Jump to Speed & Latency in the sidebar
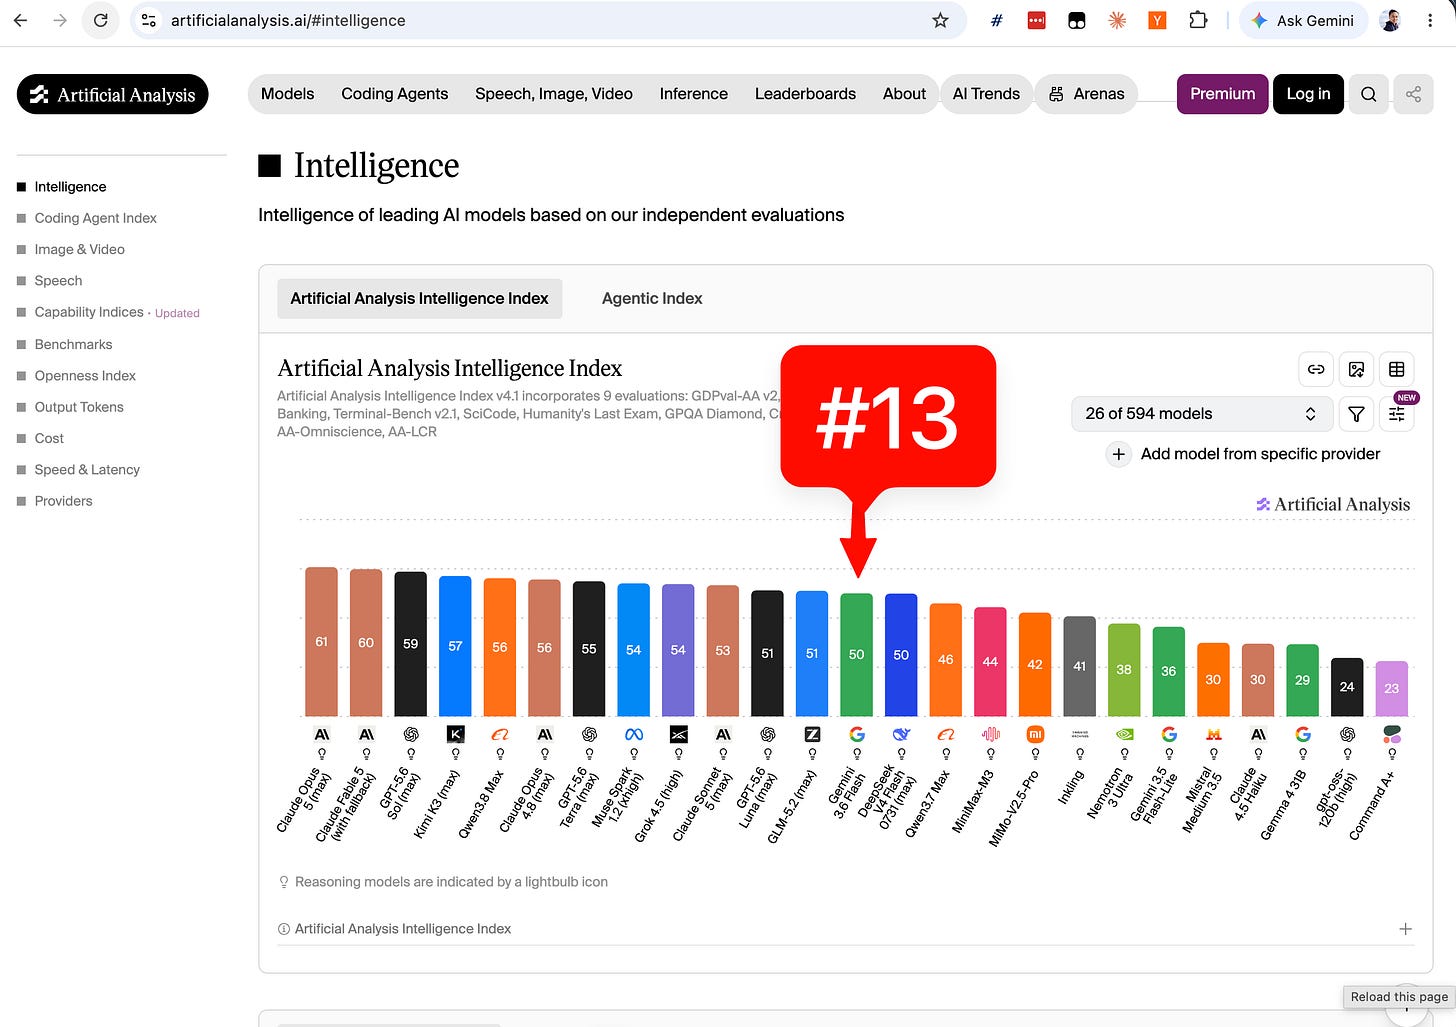The height and width of the screenshot is (1027, 1456). point(87,470)
